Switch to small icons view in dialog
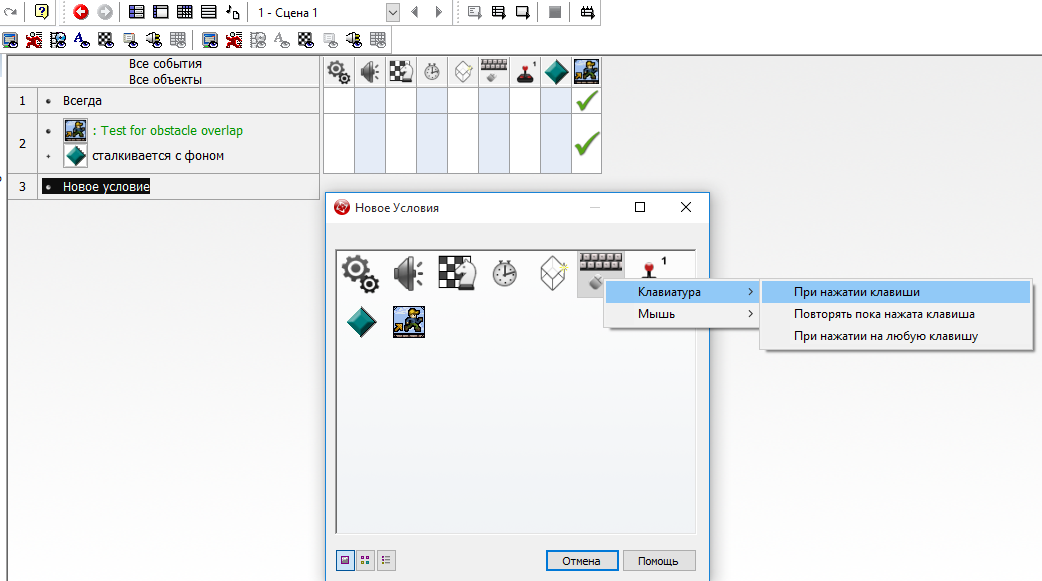1042x581 pixels. pos(365,561)
